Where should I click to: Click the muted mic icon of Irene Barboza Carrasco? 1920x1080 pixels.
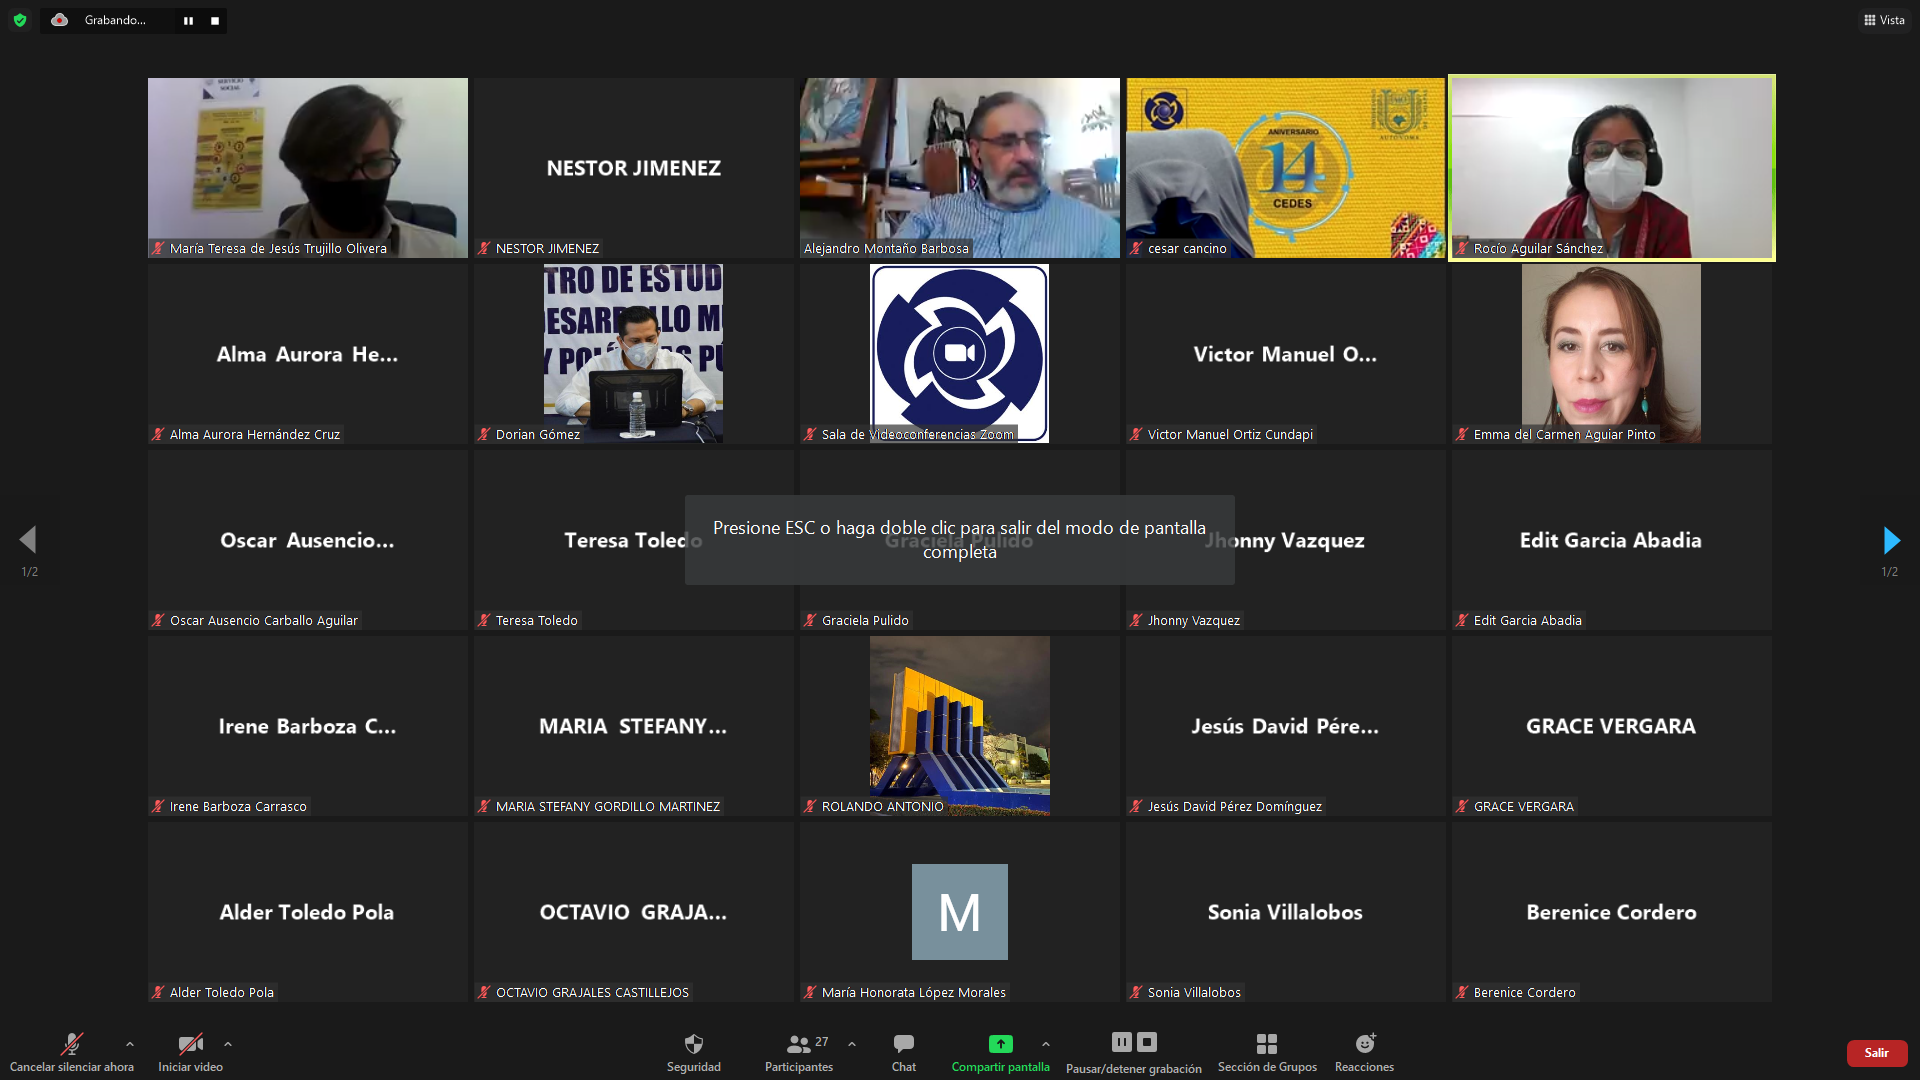158,806
